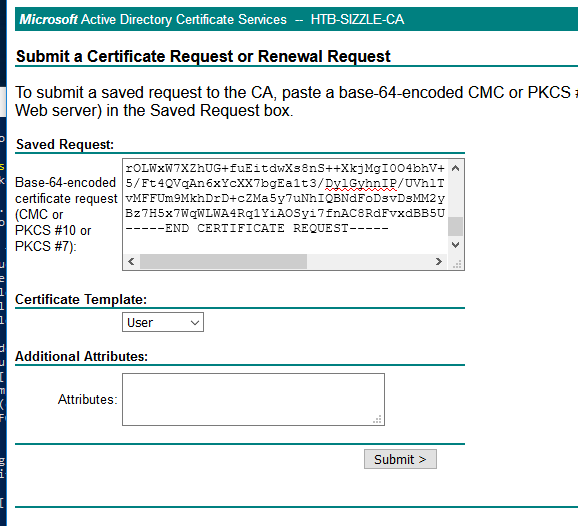
Task: Click the horizontal scrollbar thumb in Saved Request
Action: pos(223,261)
